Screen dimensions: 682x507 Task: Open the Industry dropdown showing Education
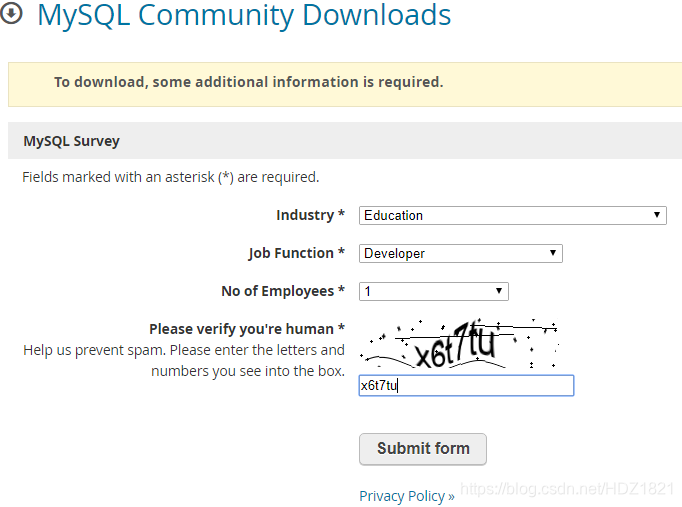tap(512, 216)
